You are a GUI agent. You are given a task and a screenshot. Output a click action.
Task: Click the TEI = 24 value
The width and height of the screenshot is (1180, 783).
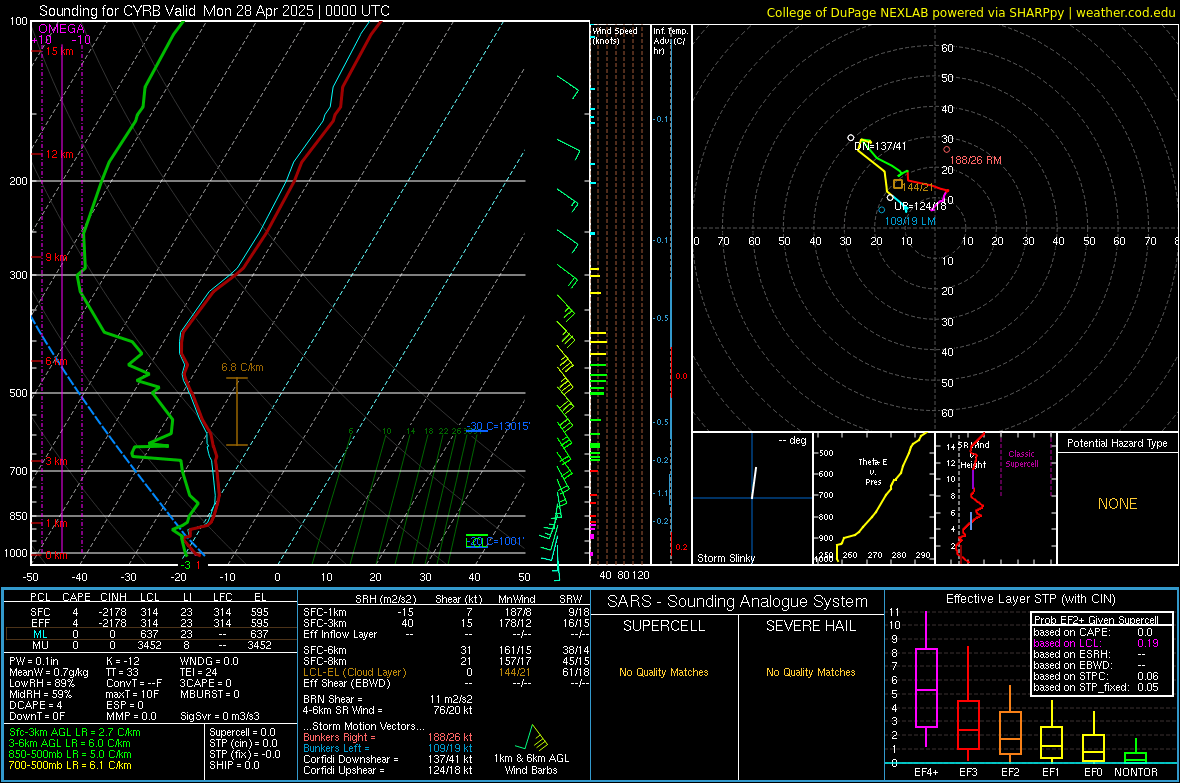point(199,672)
